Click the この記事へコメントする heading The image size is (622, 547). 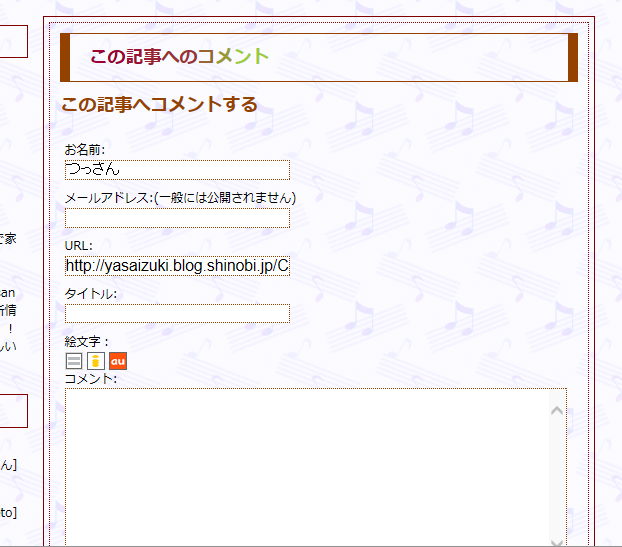tap(159, 104)
